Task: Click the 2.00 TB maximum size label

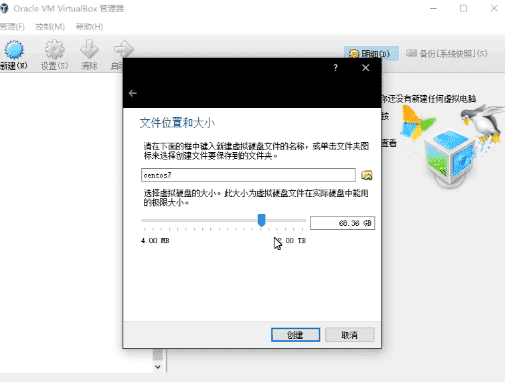Action: click(x=292, y=241)
